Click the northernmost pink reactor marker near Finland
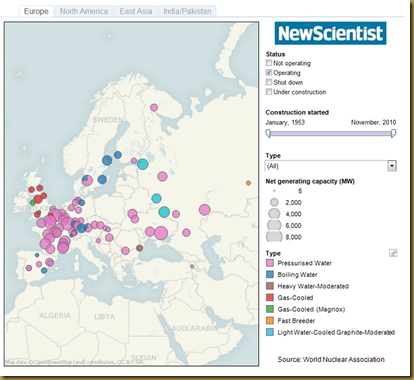 tap(154, 107)
